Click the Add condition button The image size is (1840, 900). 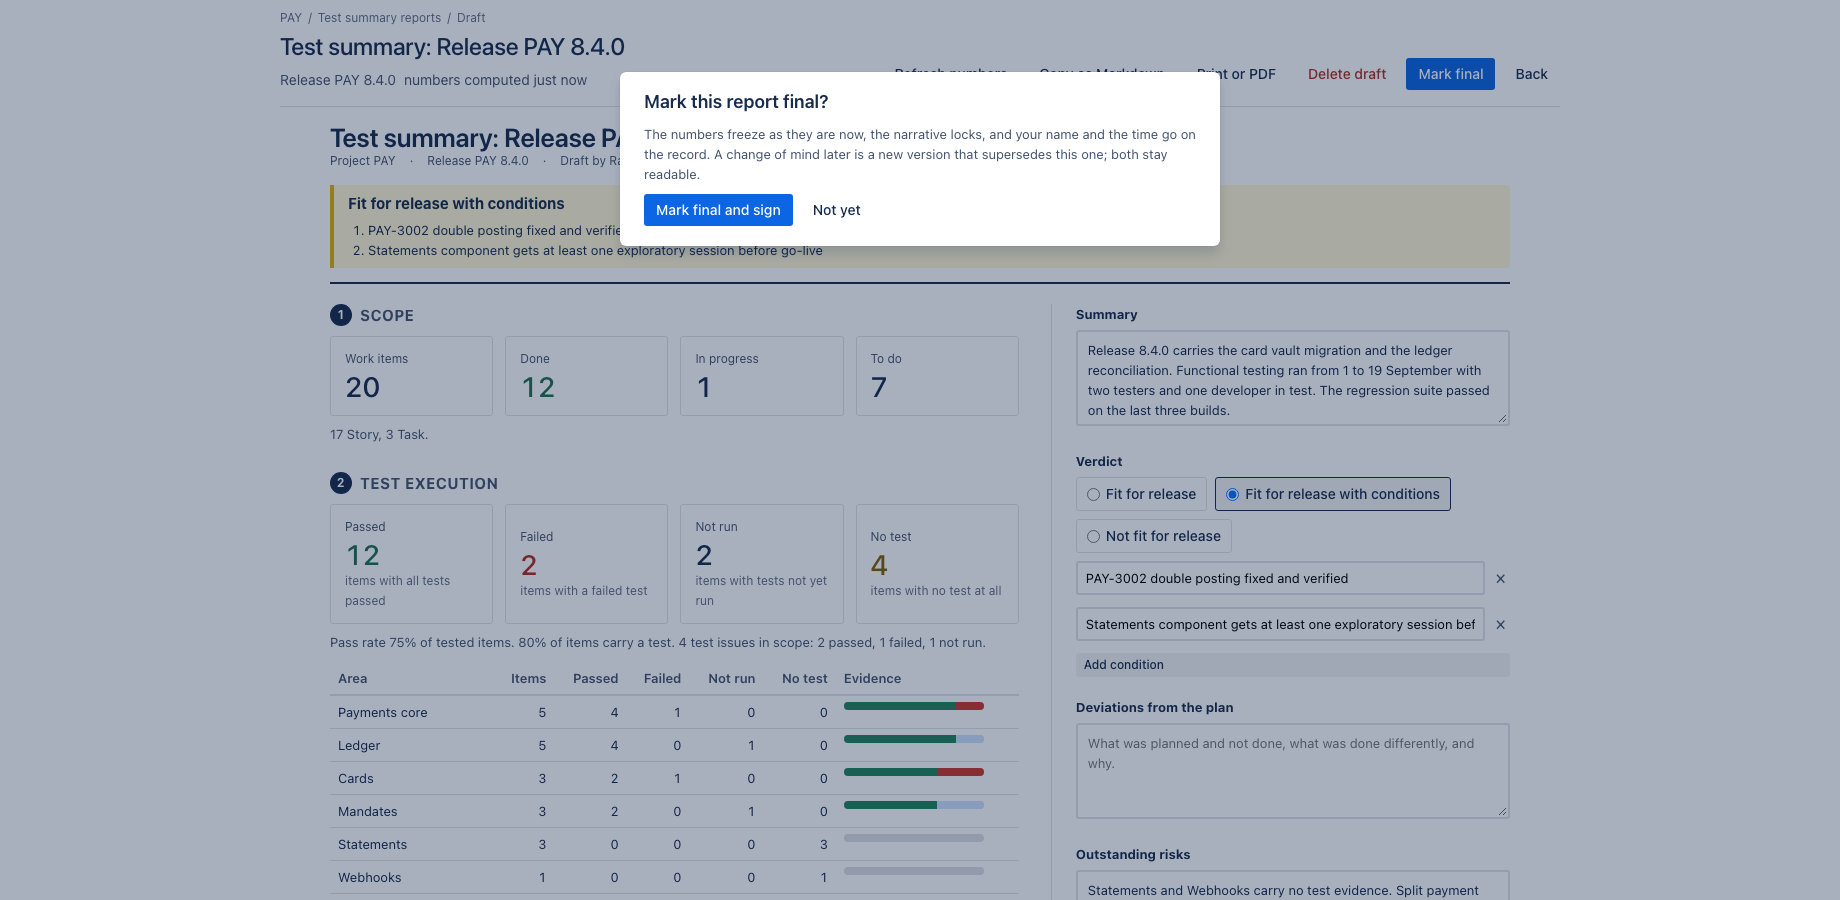[1292, 665]
